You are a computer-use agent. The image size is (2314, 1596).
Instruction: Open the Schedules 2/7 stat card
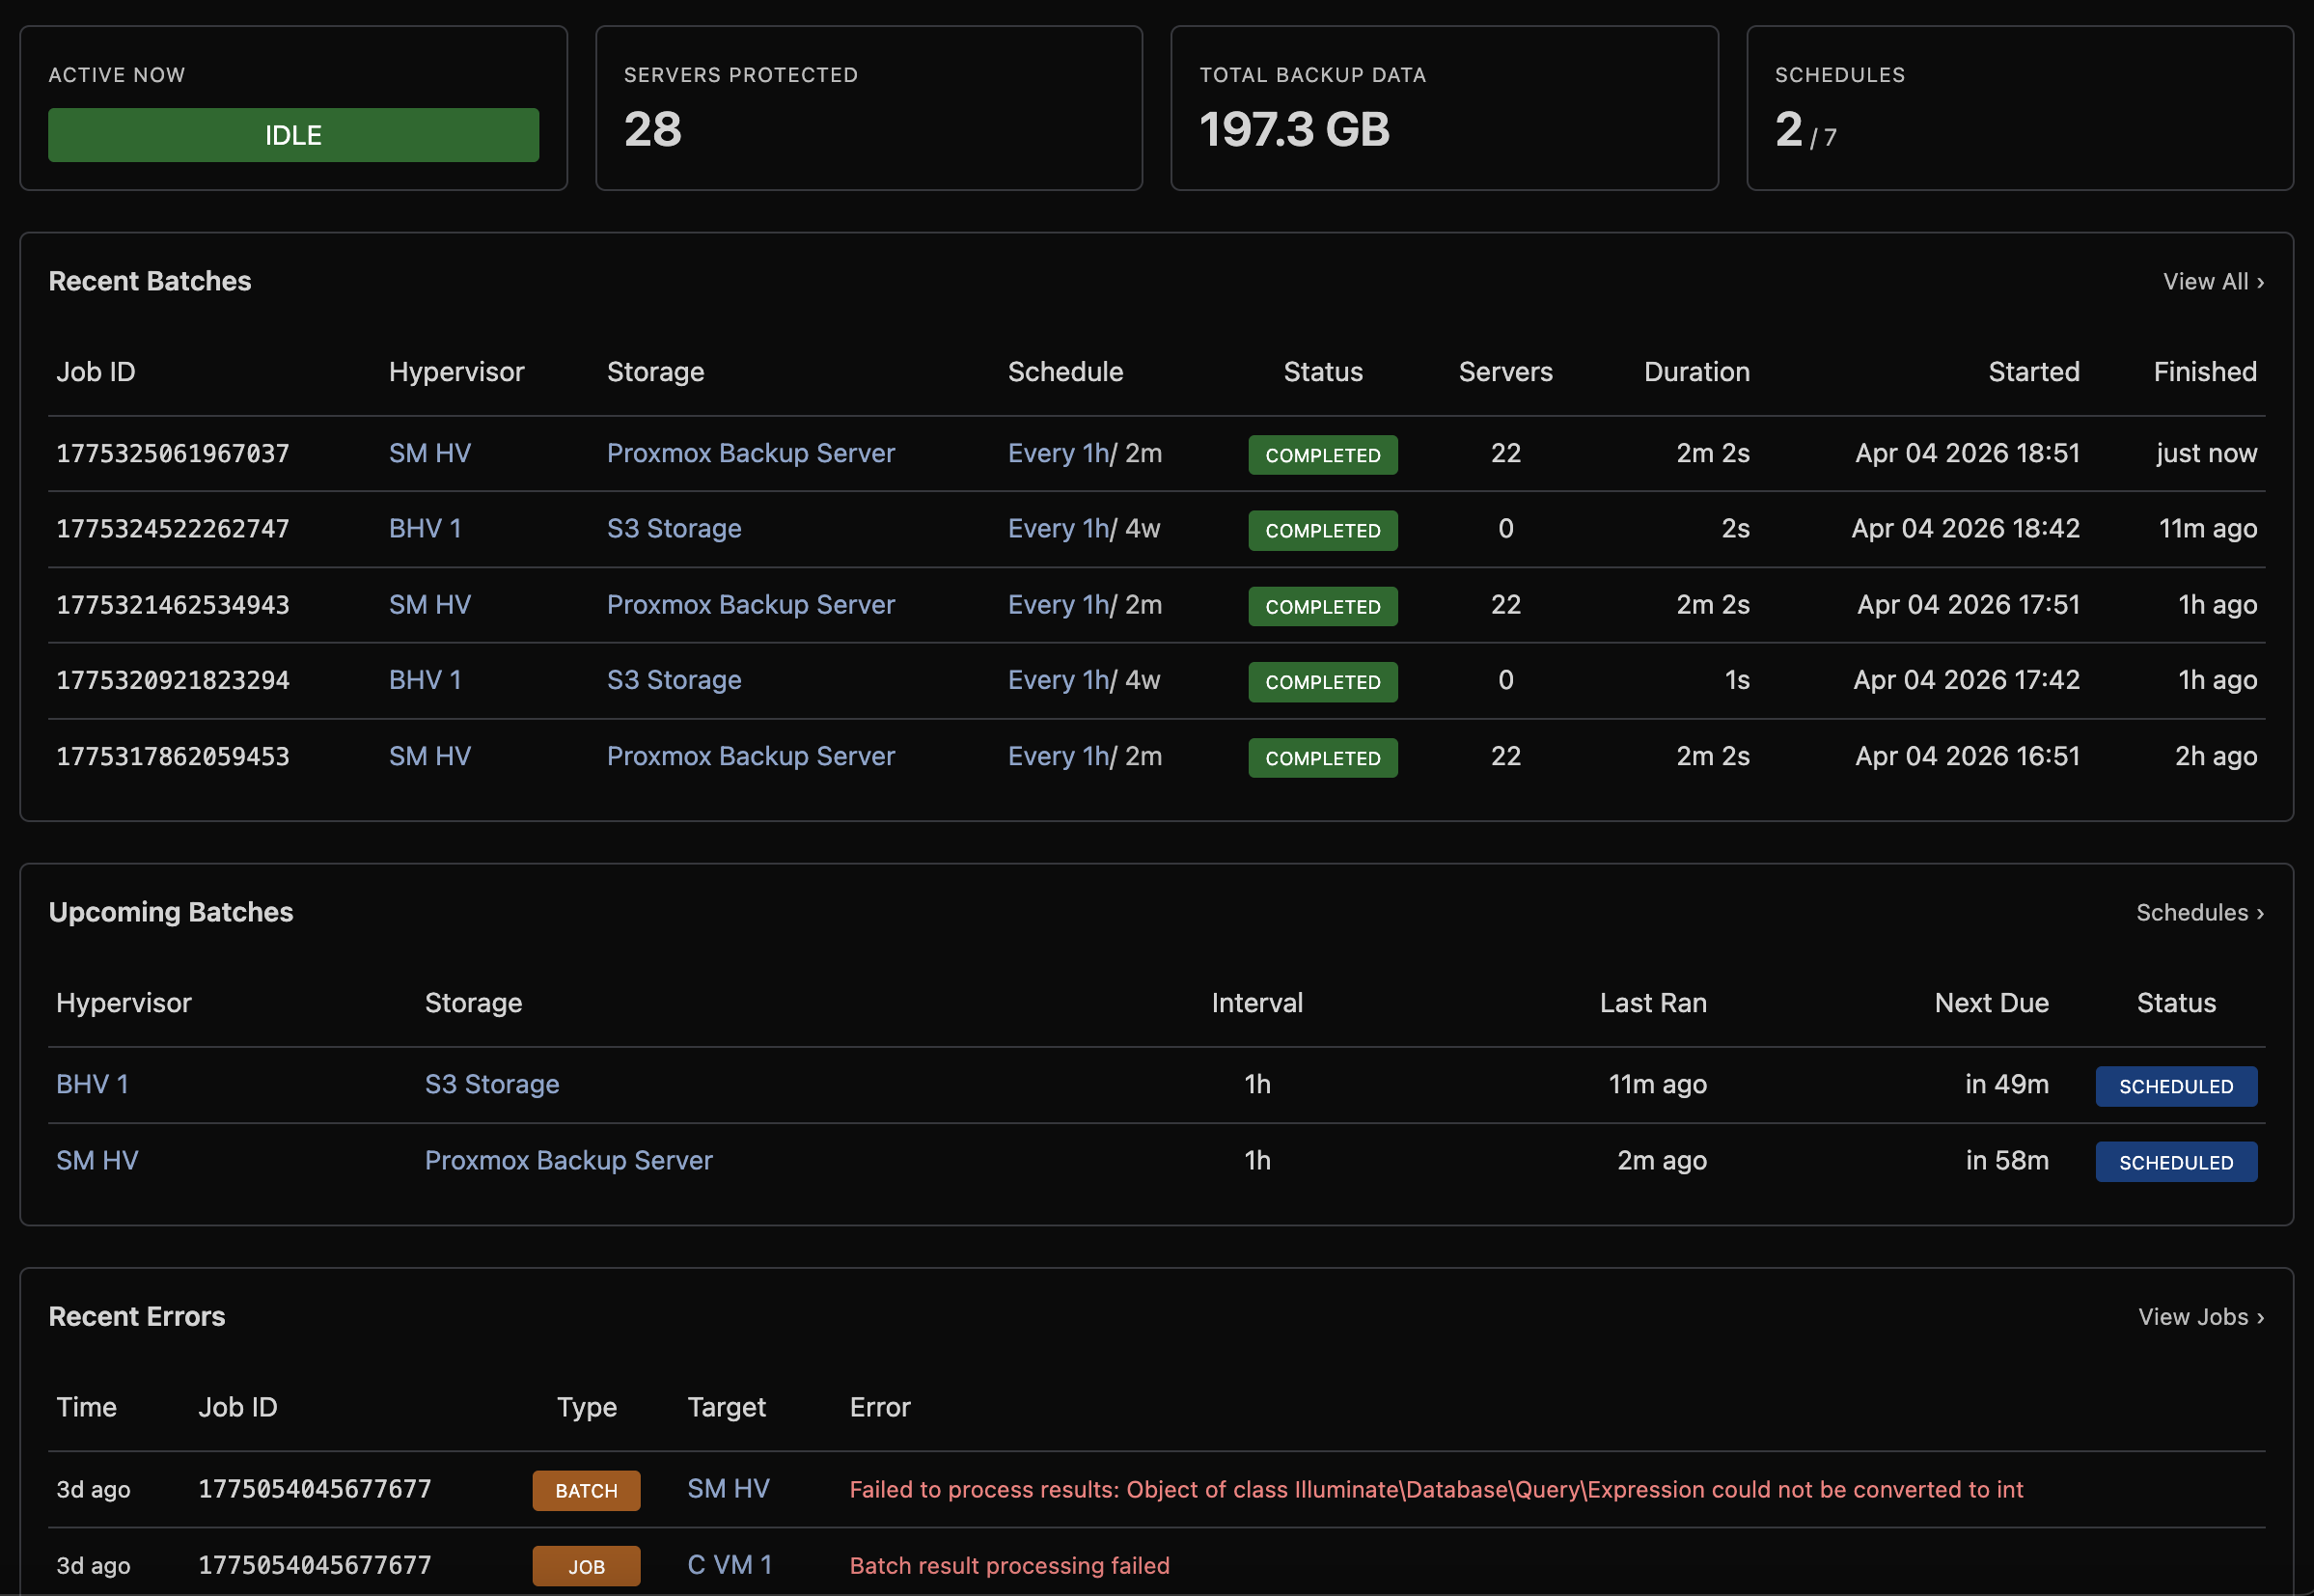[x=2019, y=107]
